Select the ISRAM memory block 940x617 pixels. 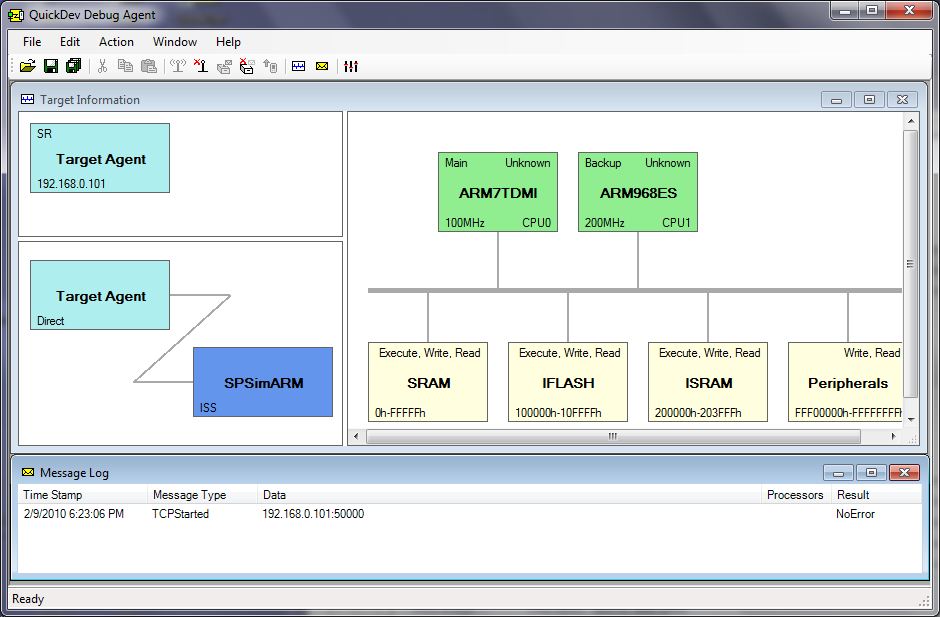[x=708, y=382]
